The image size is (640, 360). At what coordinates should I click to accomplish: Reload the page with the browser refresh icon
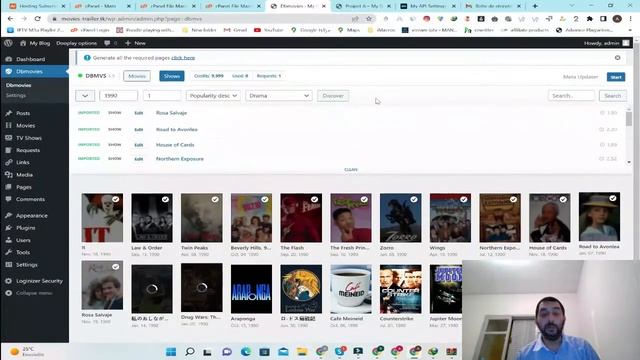point(38,19)
